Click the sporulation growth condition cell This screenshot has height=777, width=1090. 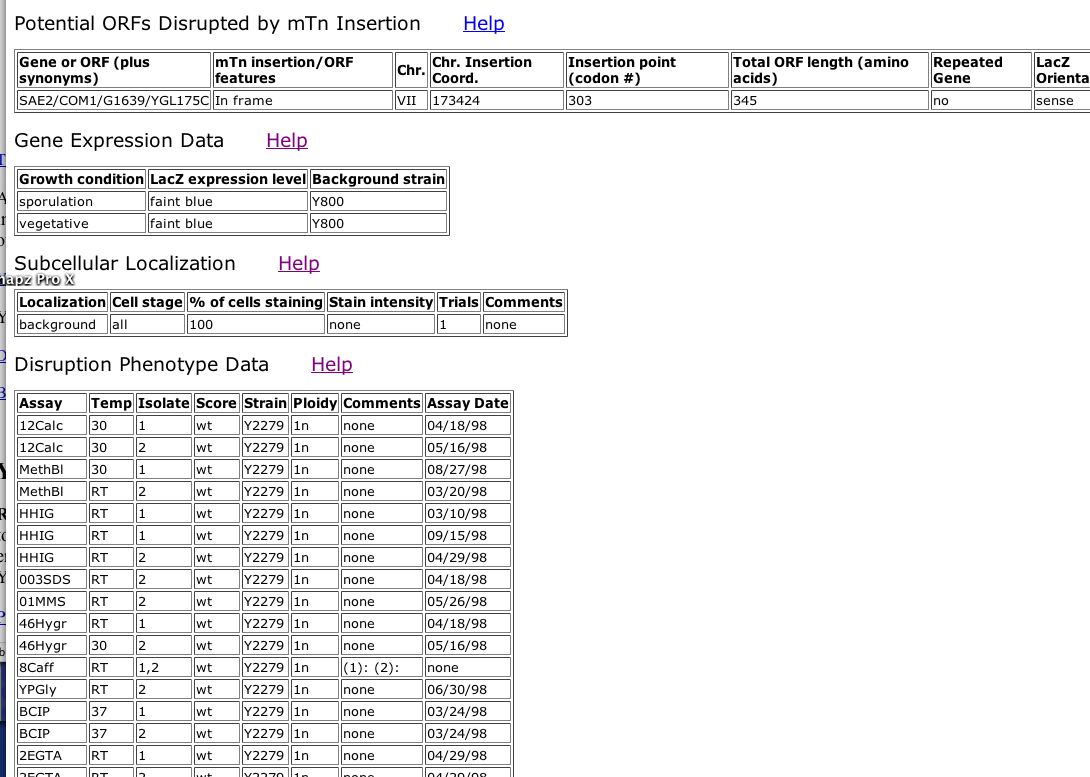pyautogui.click(x=81, y=201)
